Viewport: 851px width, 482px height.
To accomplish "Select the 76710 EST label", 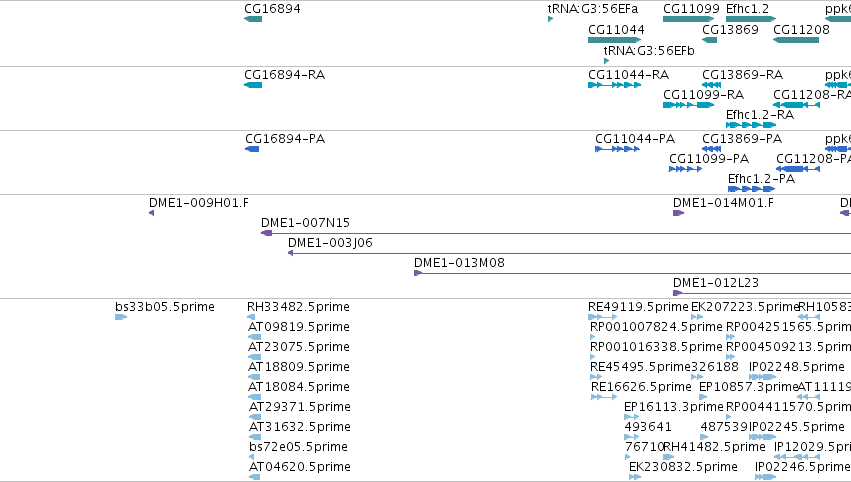I will [x=645, y=448].
